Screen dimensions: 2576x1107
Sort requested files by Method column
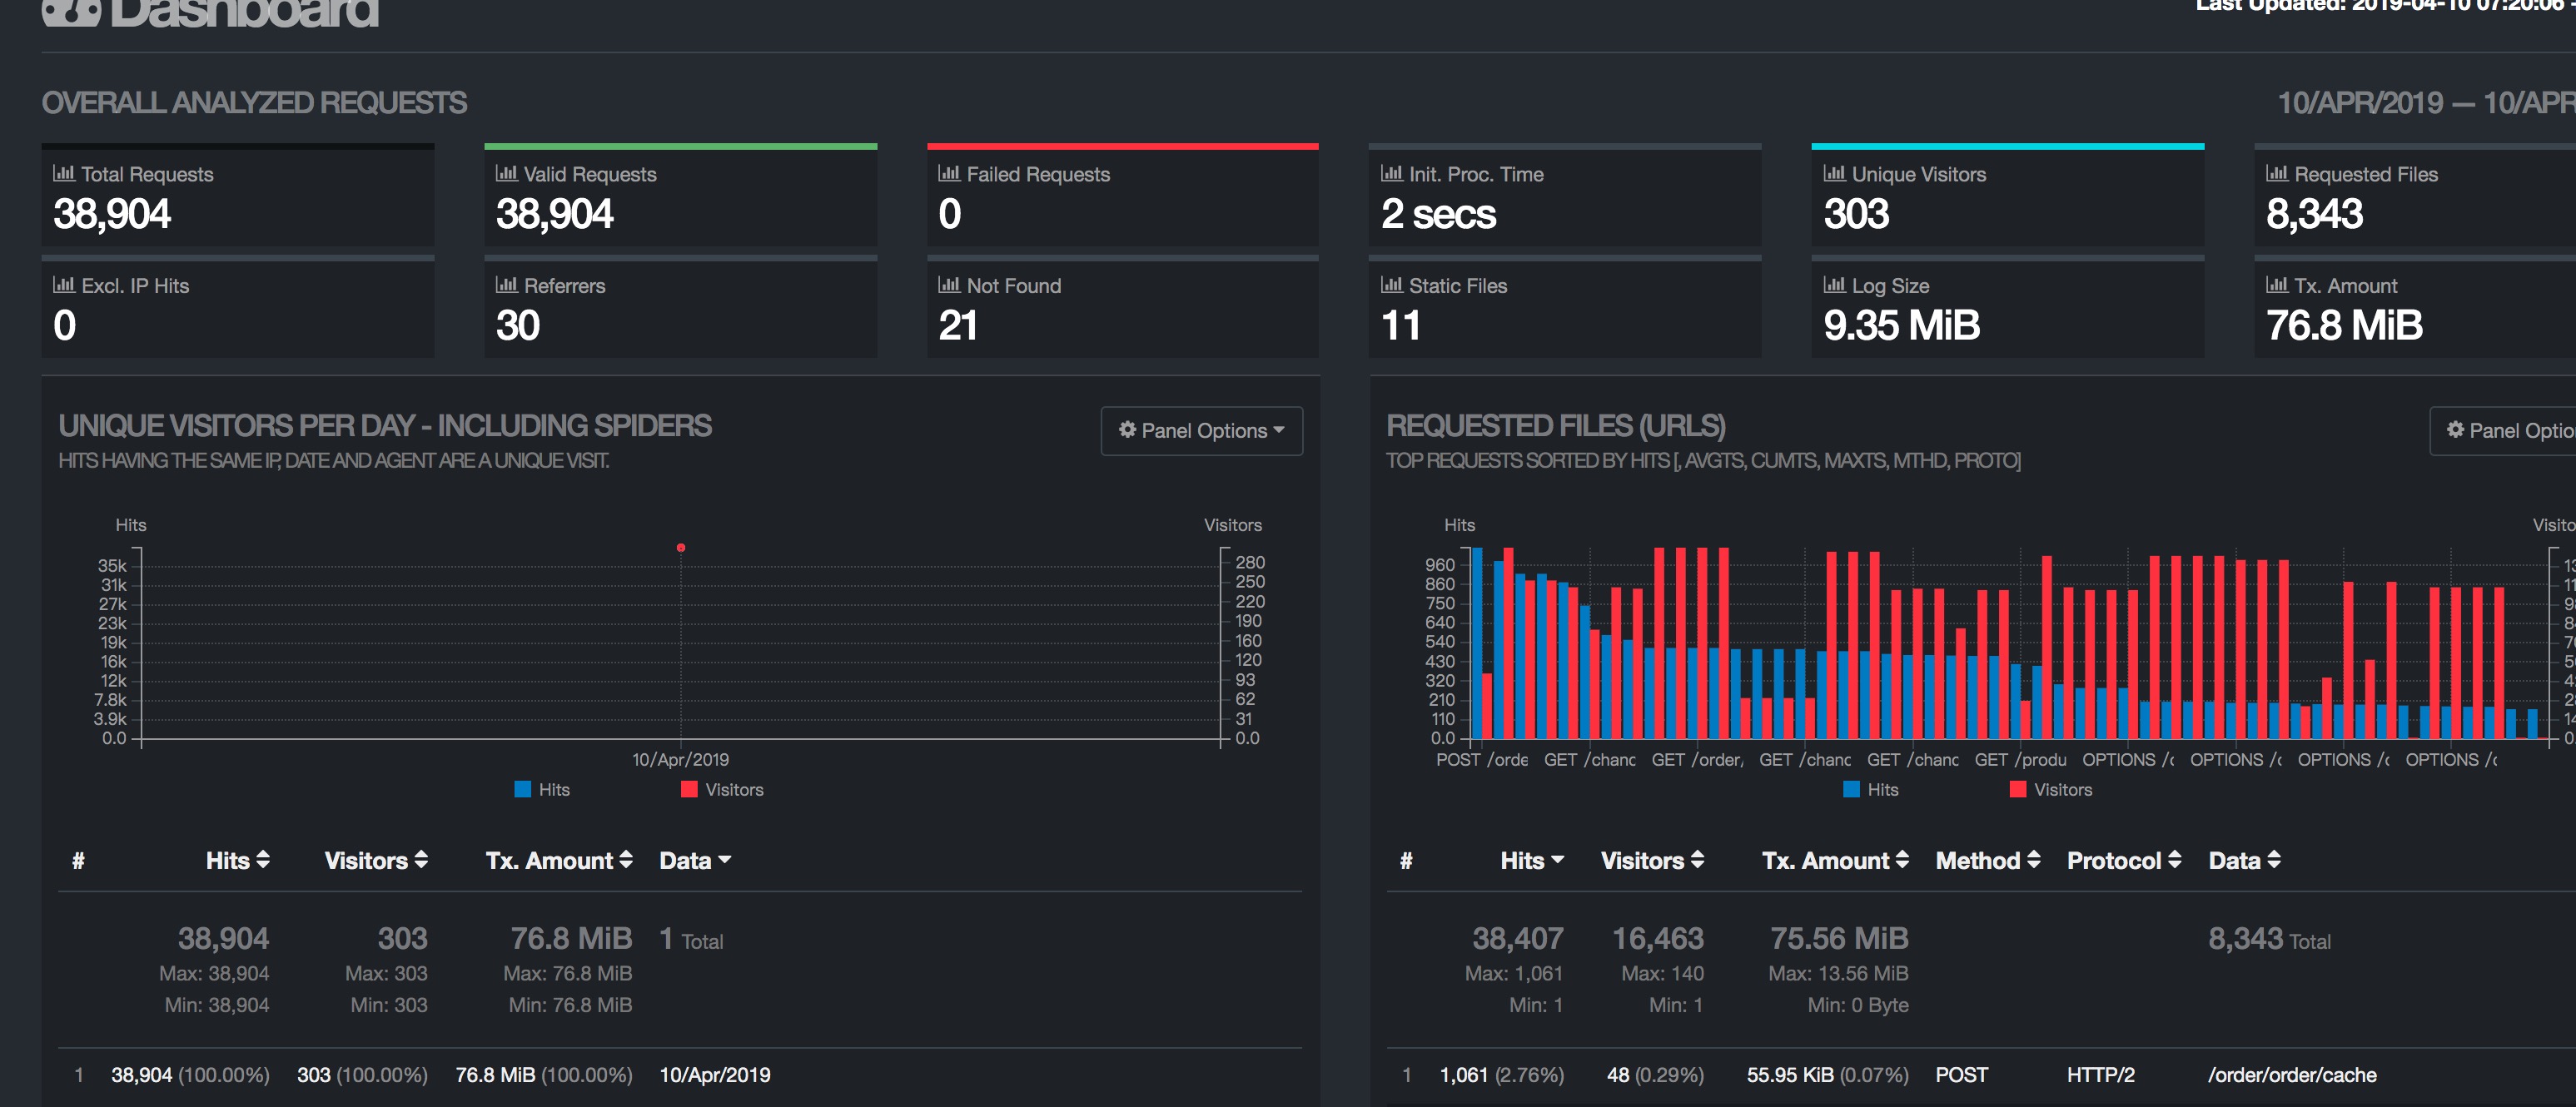[1988, 860]
